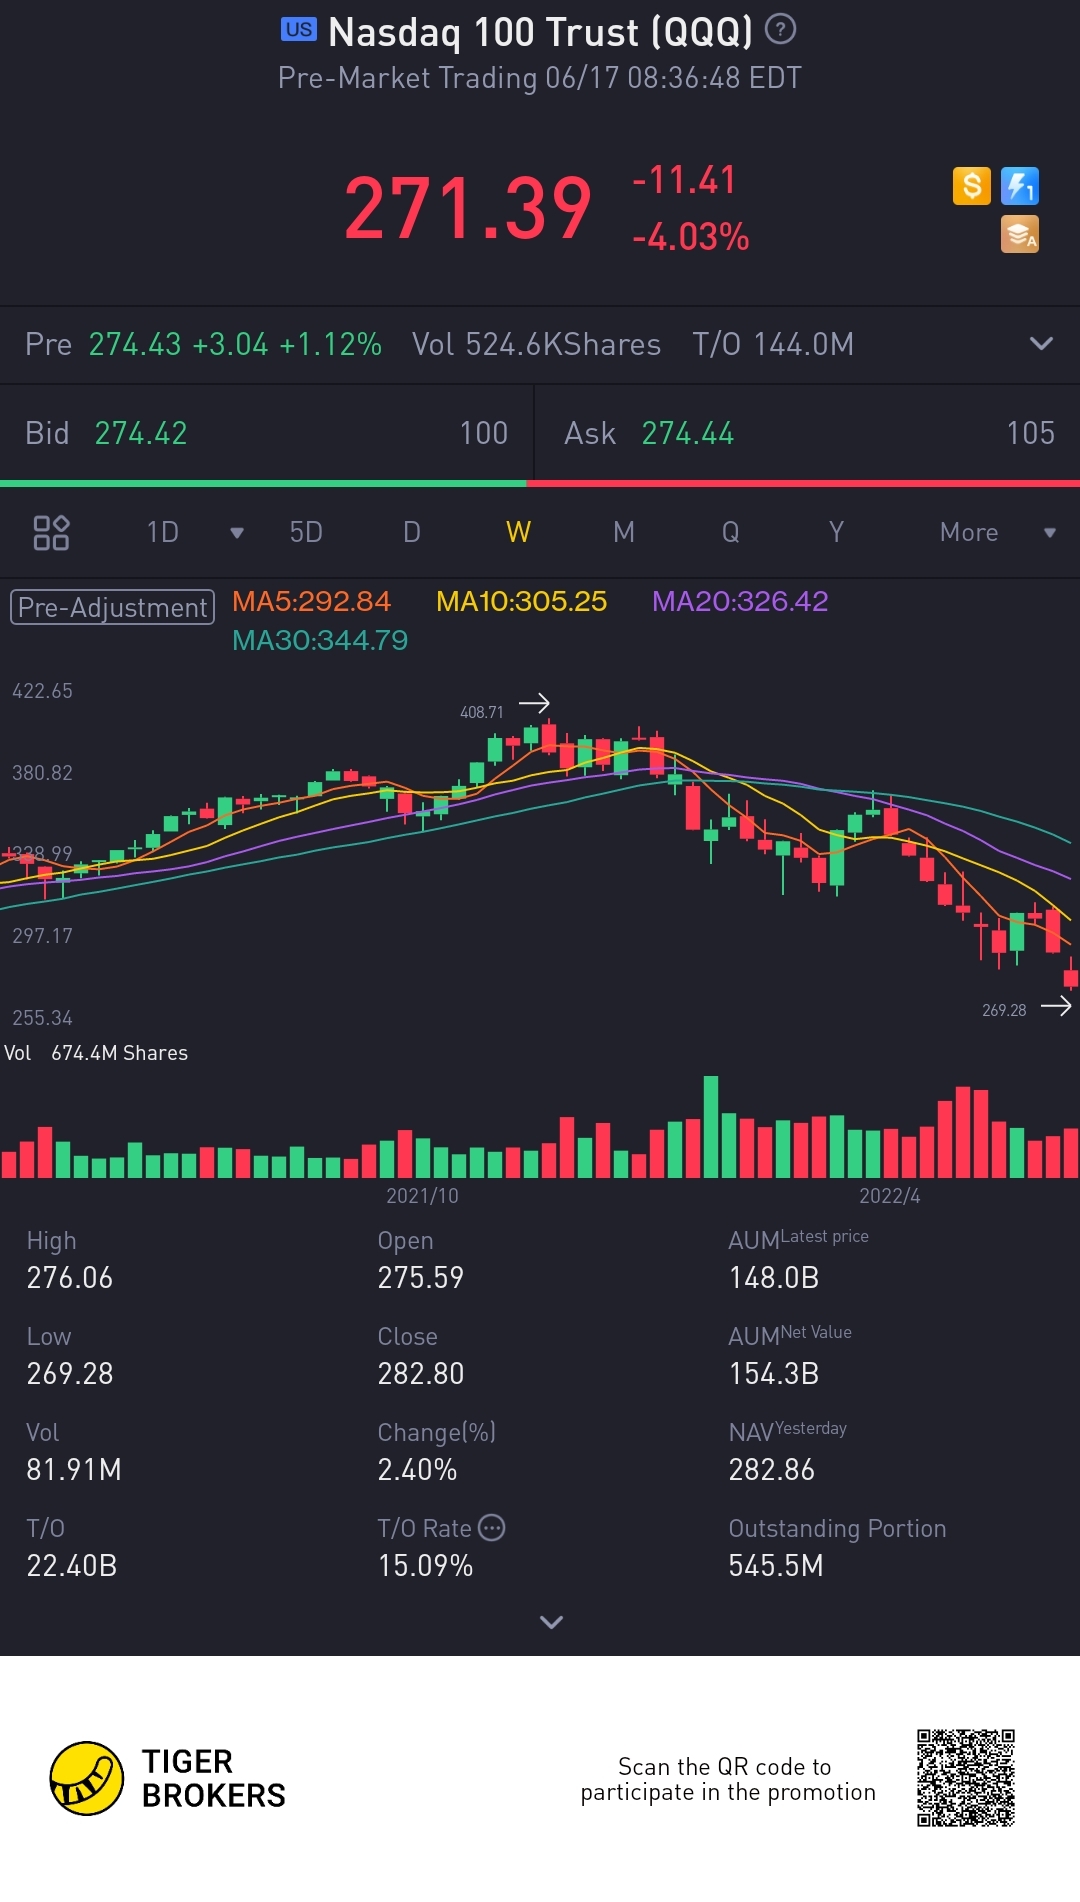Tap the Bid 274.42 price
Screen dimensions: 1080x1902
pyautogui.click(x=141, y=433)
